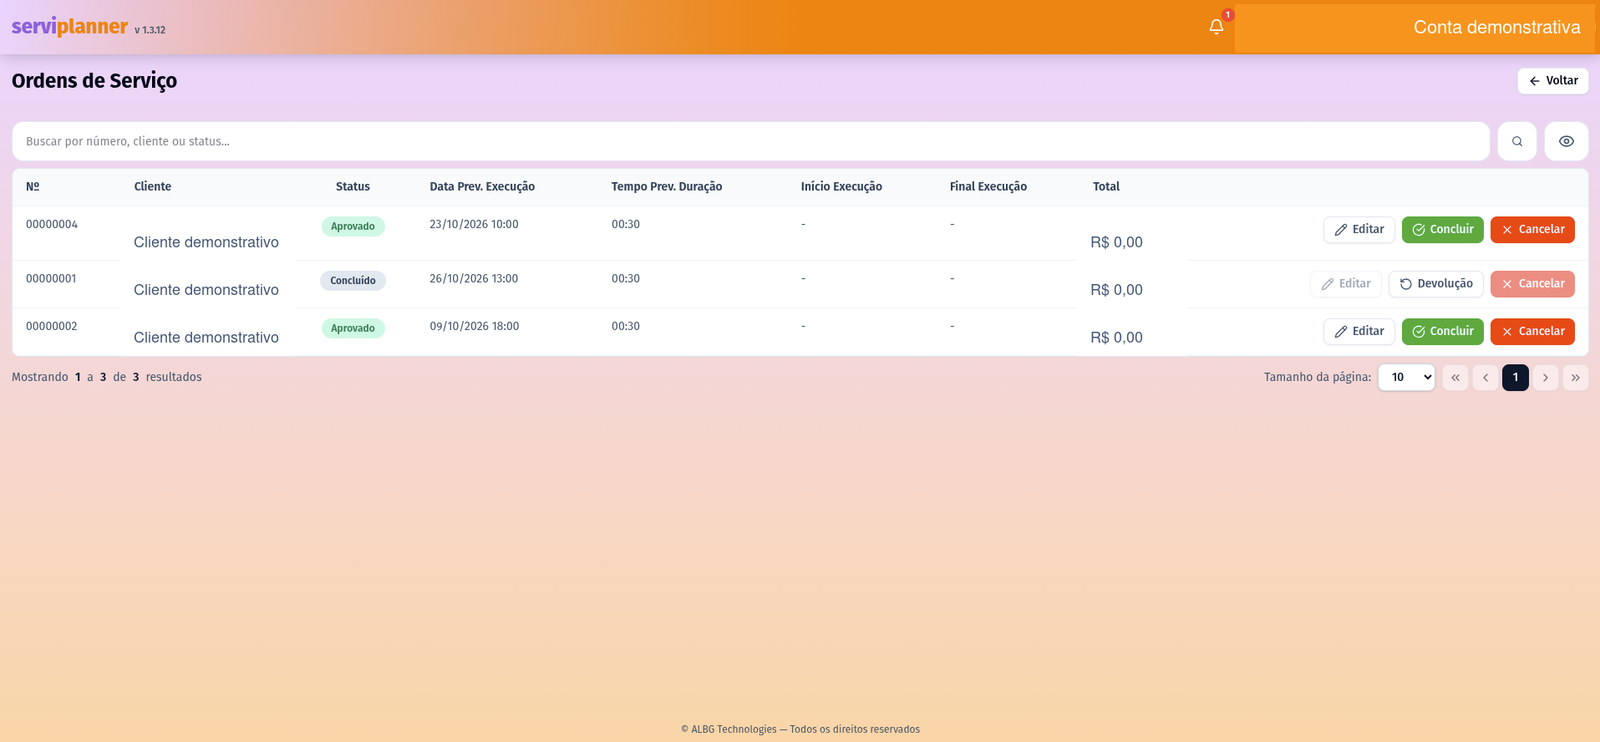The image size is (1600, 742).
Task: Toggle the eye visibility button beside search
Action: pyautogui.click(x=1566, y=141)
